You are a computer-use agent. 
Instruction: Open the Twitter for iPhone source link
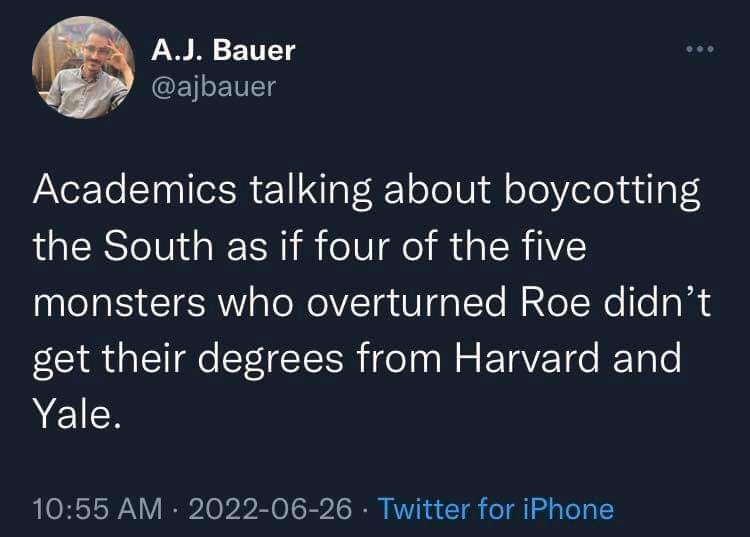pyautogui.click(x=496, y=509)
